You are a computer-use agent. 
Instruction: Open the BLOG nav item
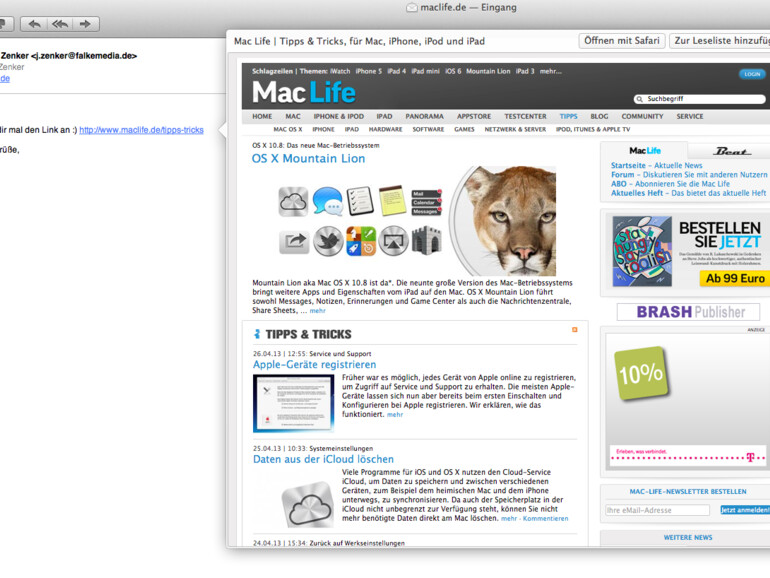coord(599,116)
